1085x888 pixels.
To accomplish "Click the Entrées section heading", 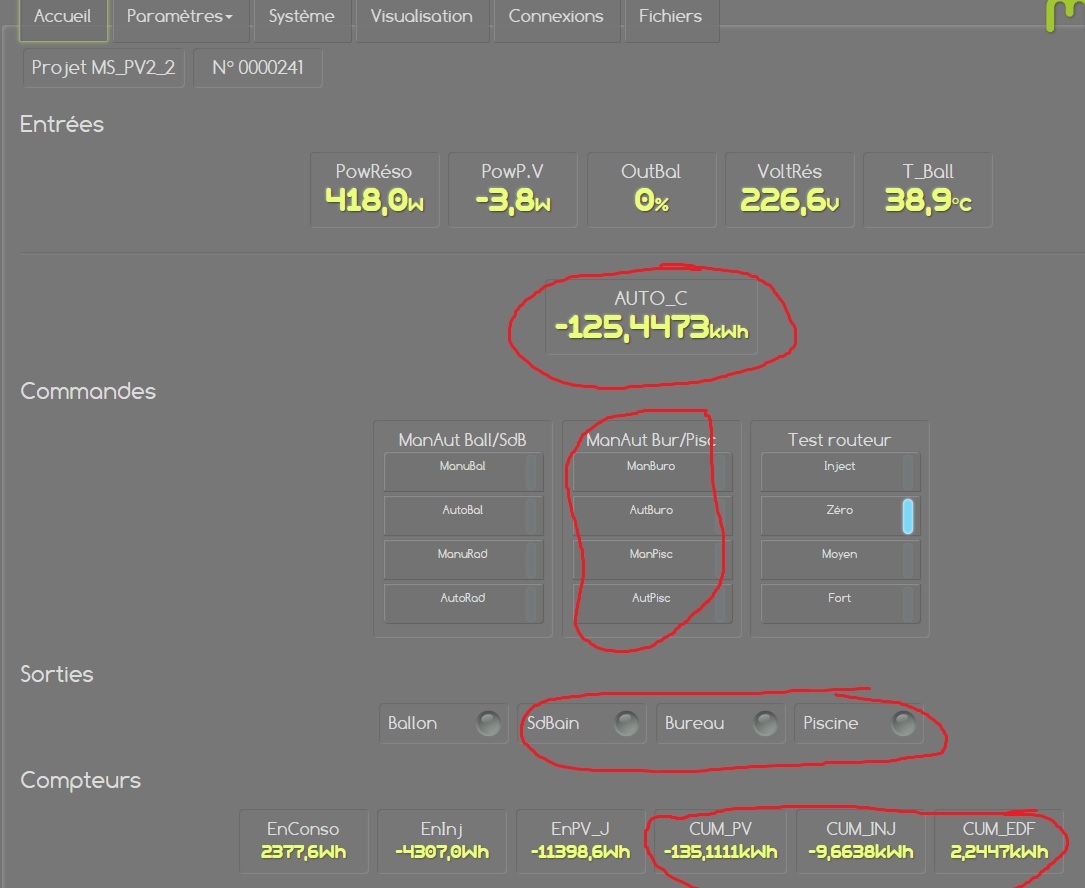I will (x=62, y=125).
